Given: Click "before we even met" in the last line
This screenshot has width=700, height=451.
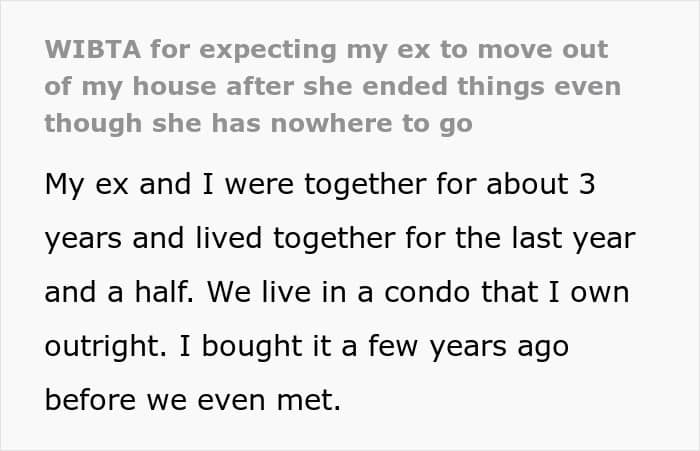Looking at the screenshot, I should click(193, 399).
